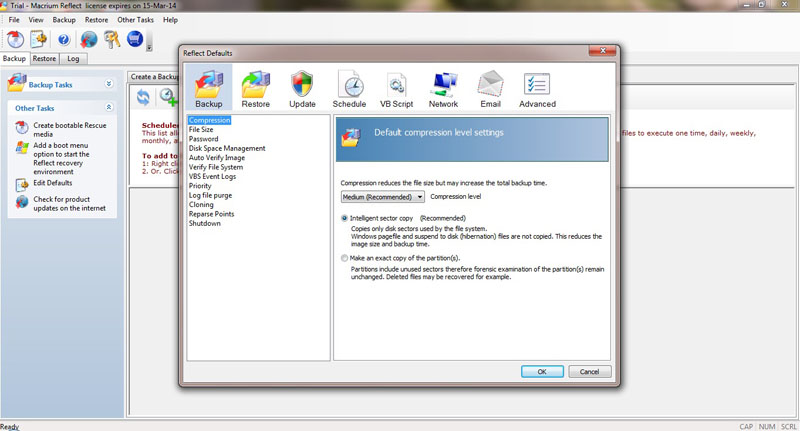Select Priority in settings list

click(x=200, y=186)
